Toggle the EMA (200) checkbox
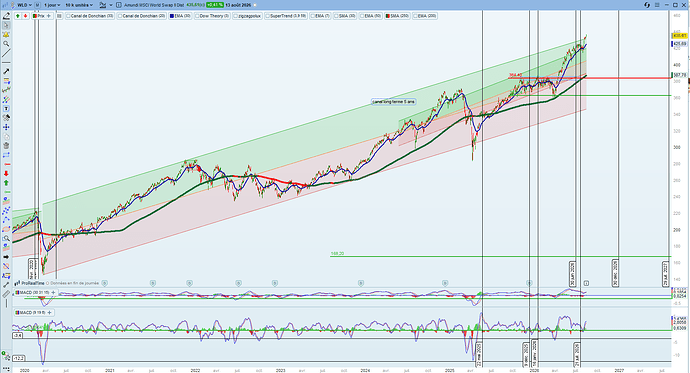The image size is (690, 373). point(415,16)
